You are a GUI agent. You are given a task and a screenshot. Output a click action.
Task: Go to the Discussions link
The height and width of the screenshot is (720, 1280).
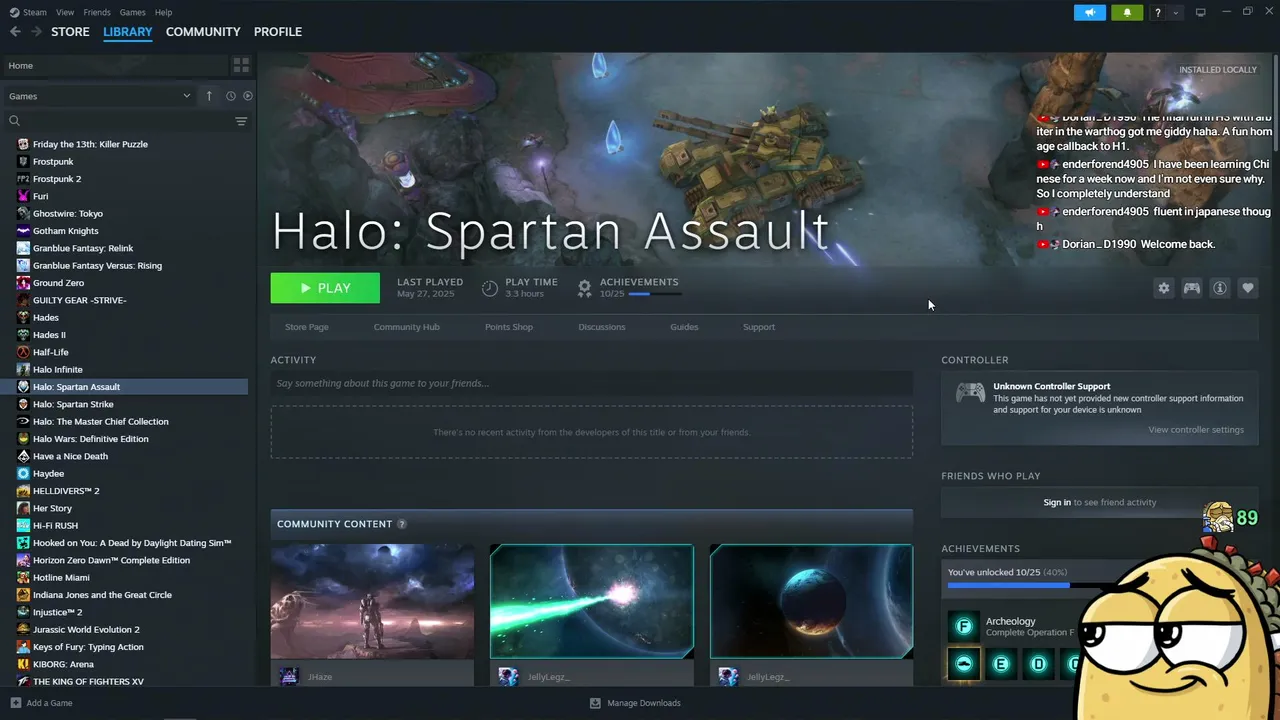pyautogui.click(x=602, y=327)
